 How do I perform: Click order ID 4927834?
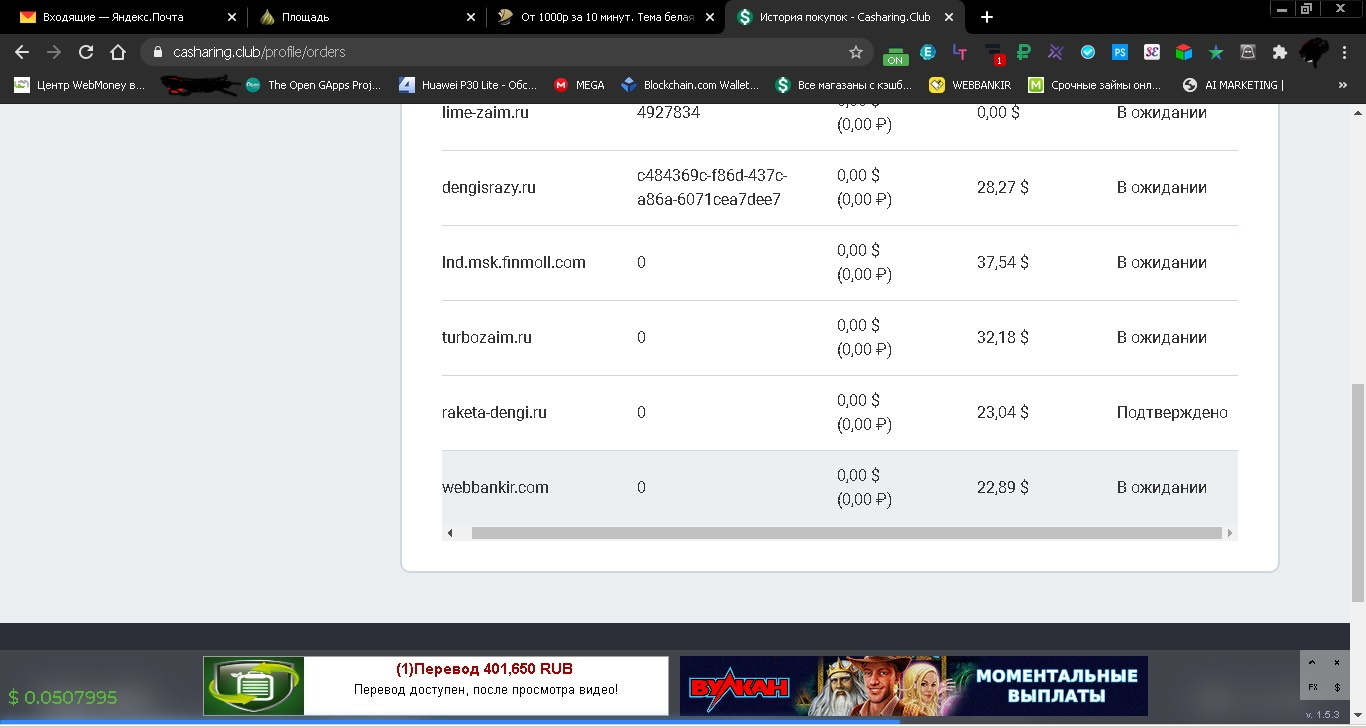[x=668, y=113]
